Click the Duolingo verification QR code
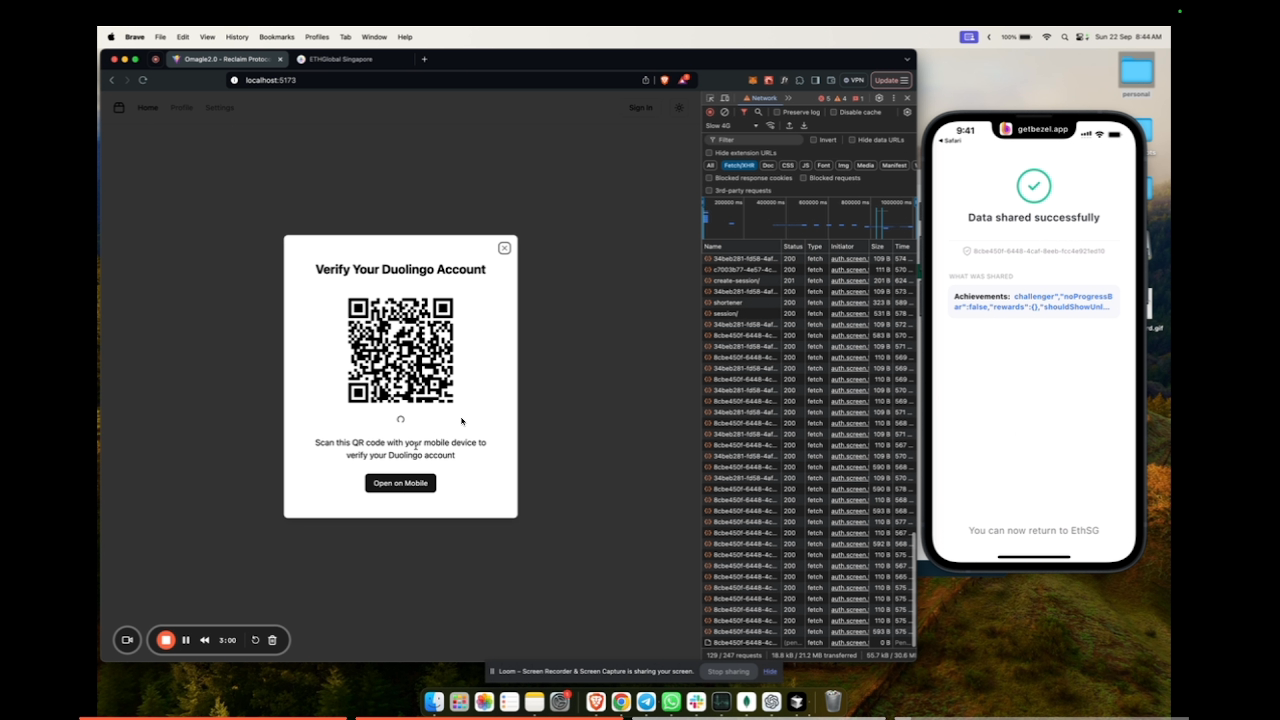This screenshot has height=720, width=1280. [400, 350]
